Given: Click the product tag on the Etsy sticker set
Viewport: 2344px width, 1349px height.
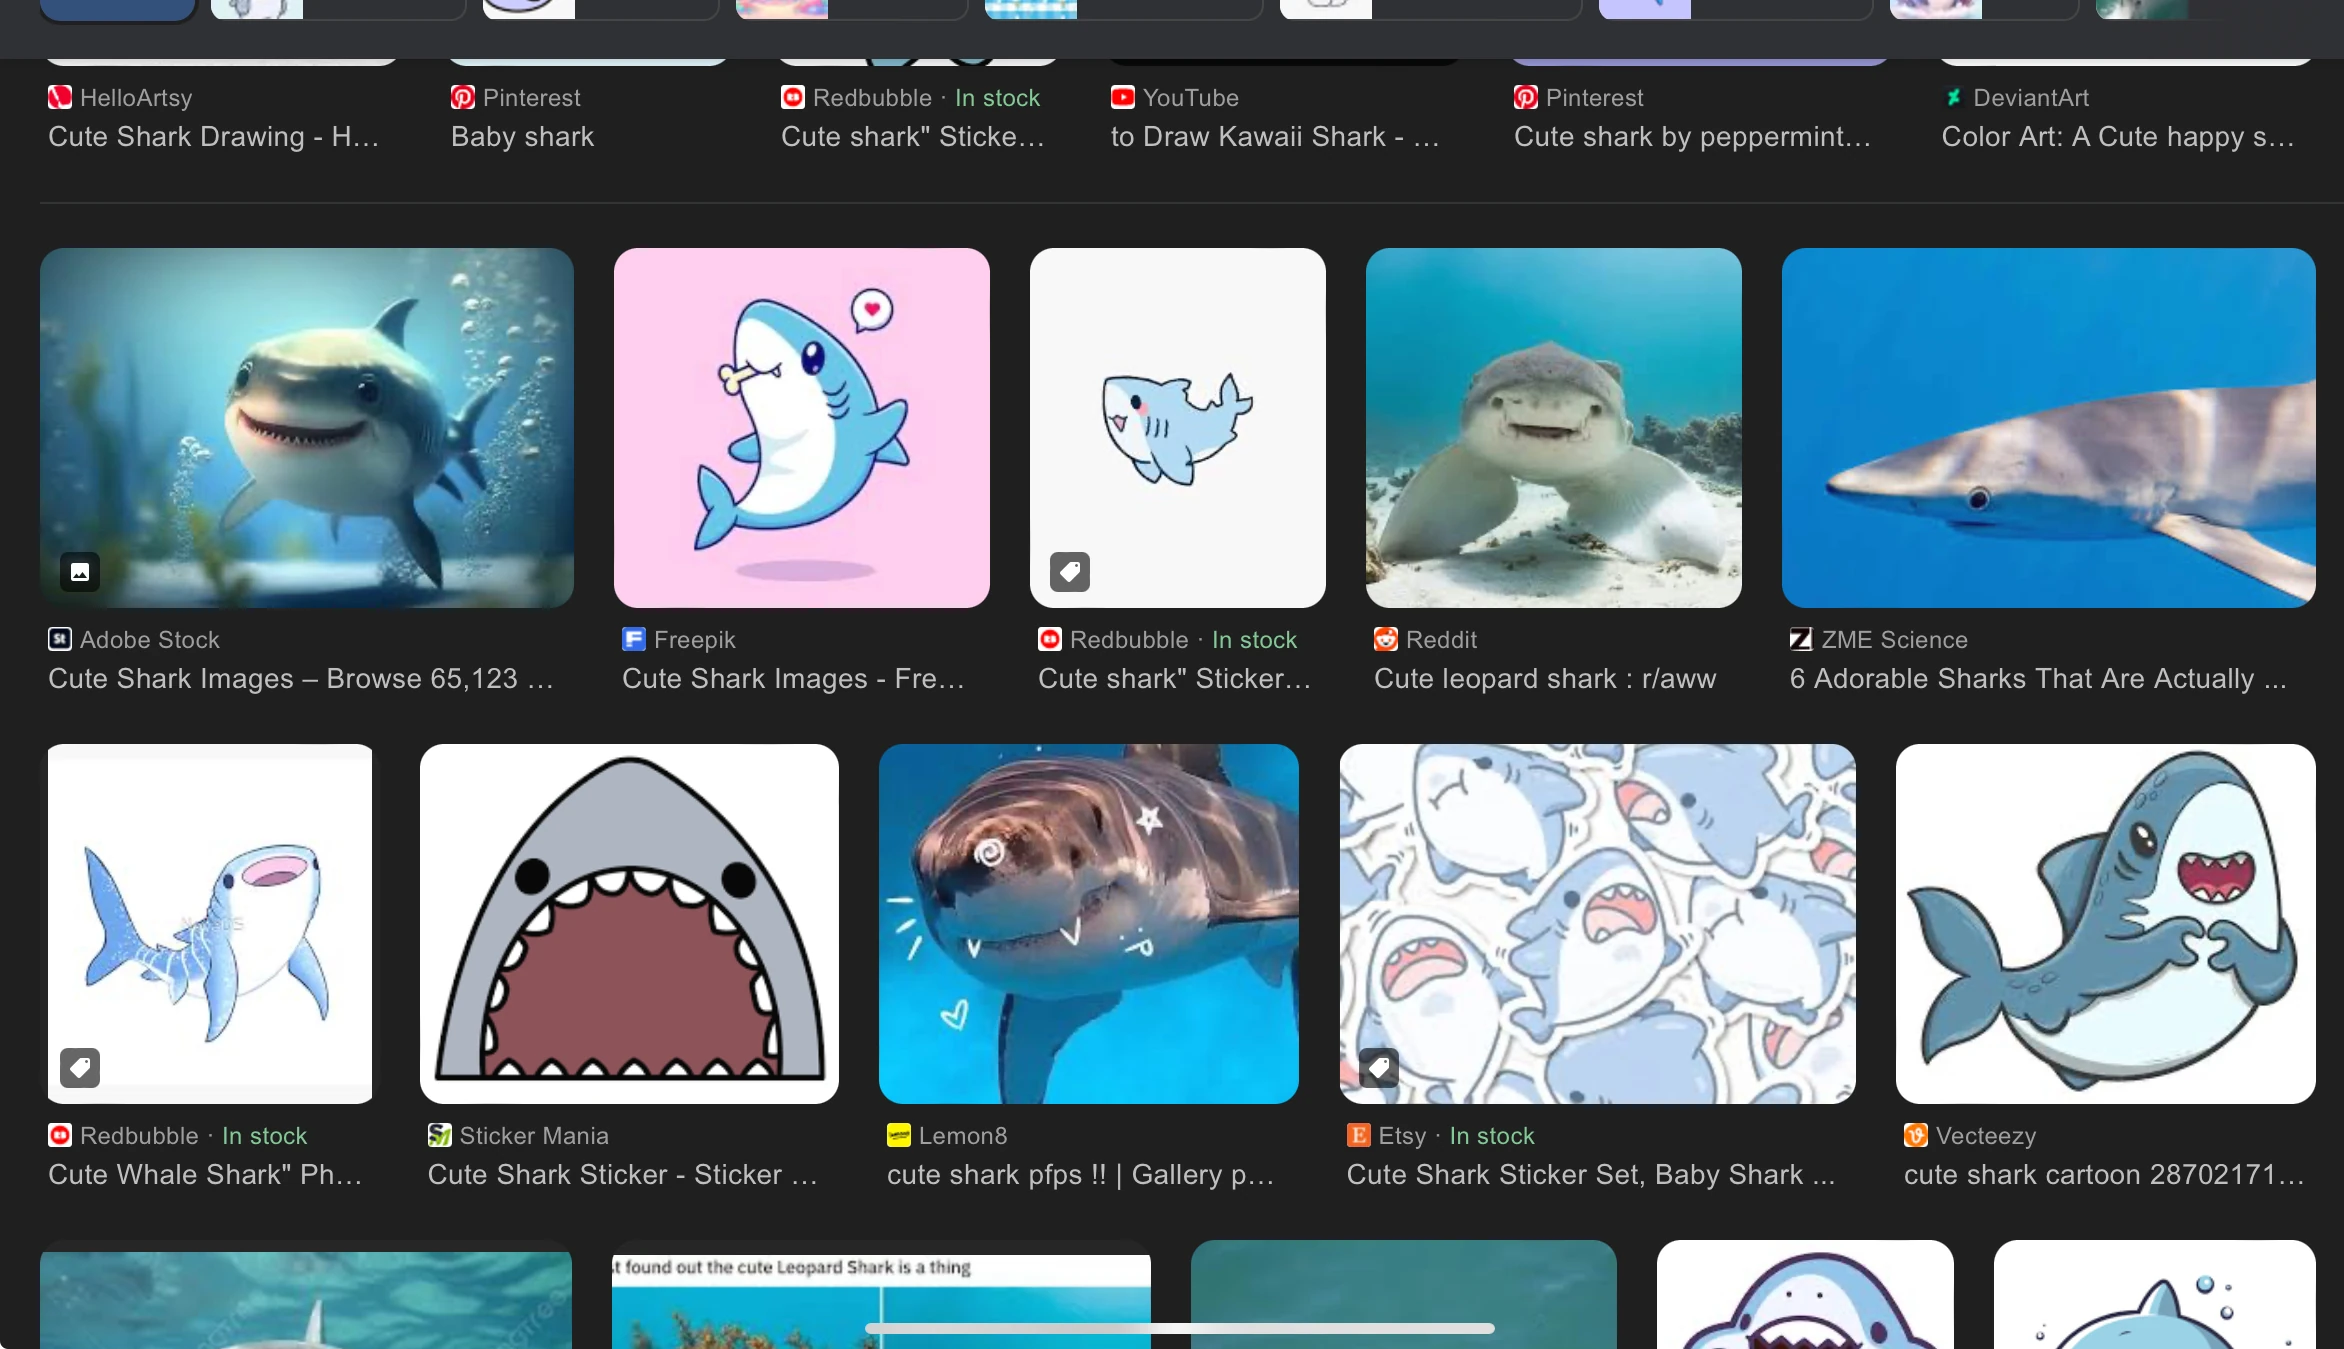Looking at the screenshot, I should coord(1379,1068).
